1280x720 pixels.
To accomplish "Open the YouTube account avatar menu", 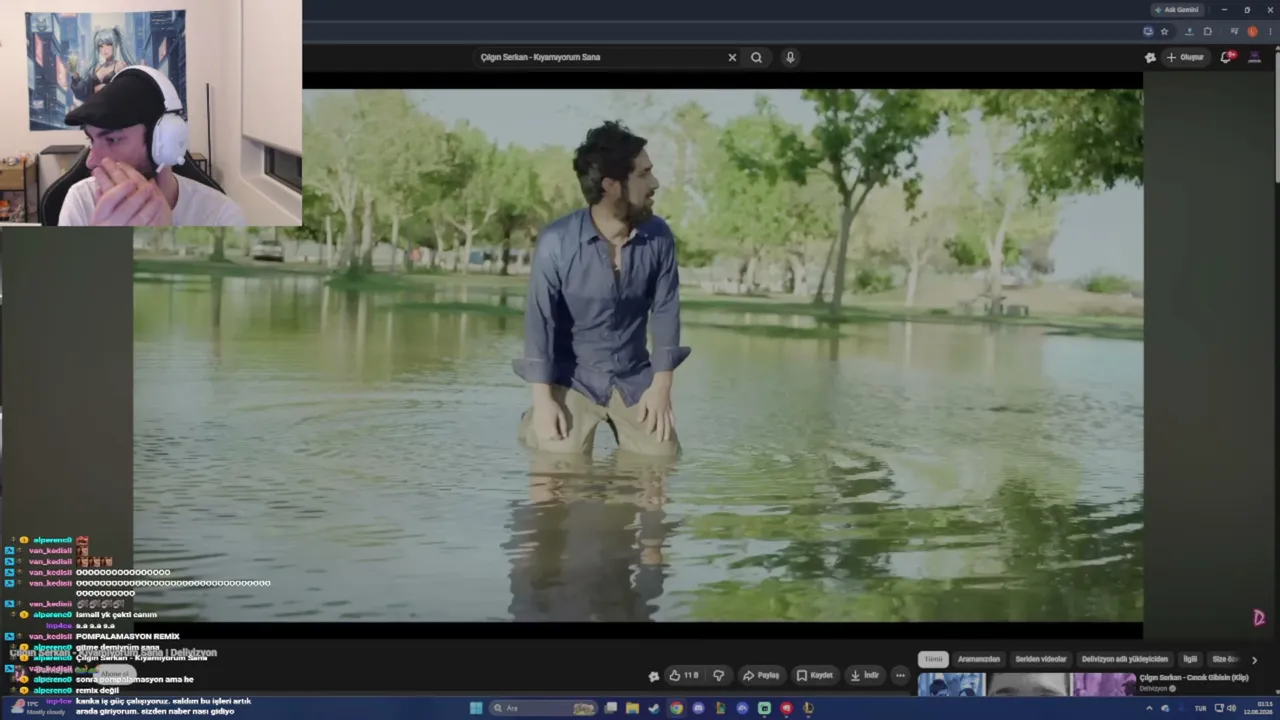I will click(1255, 57).
